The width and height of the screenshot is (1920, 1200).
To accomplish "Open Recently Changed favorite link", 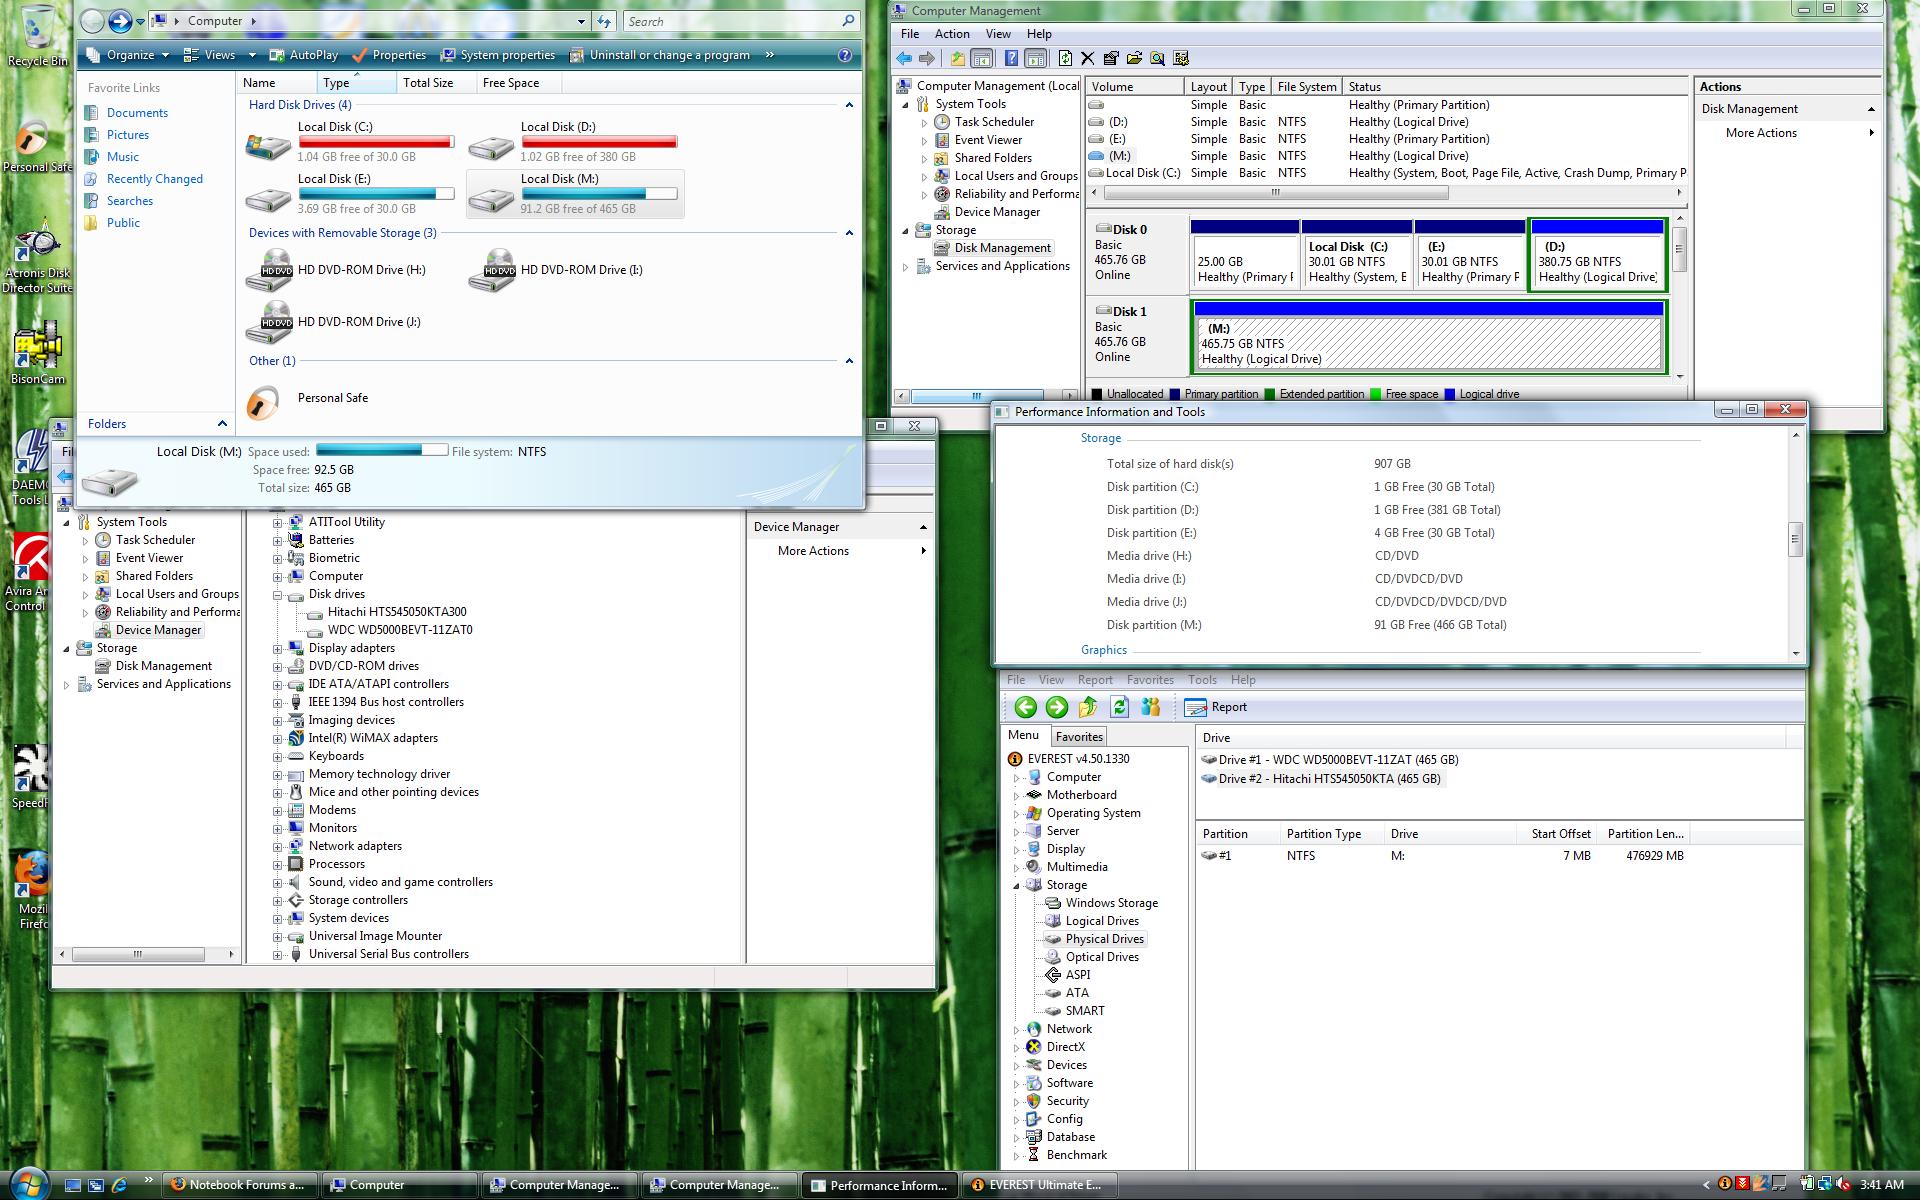I will pyautogui.click(x=154, y=179).
